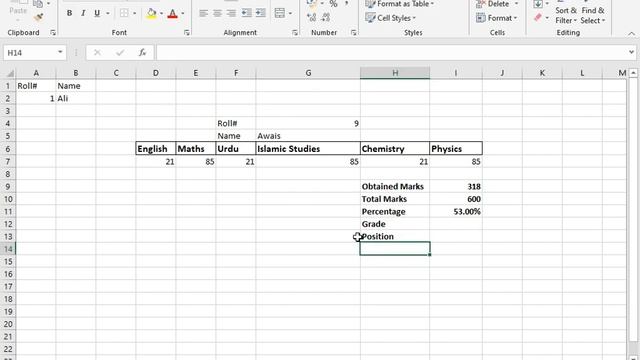Viewport: 640px width, 360px height.
Task: Open Borders dropdown arrow
Action: pyautogui.click(x=134, y=13)
